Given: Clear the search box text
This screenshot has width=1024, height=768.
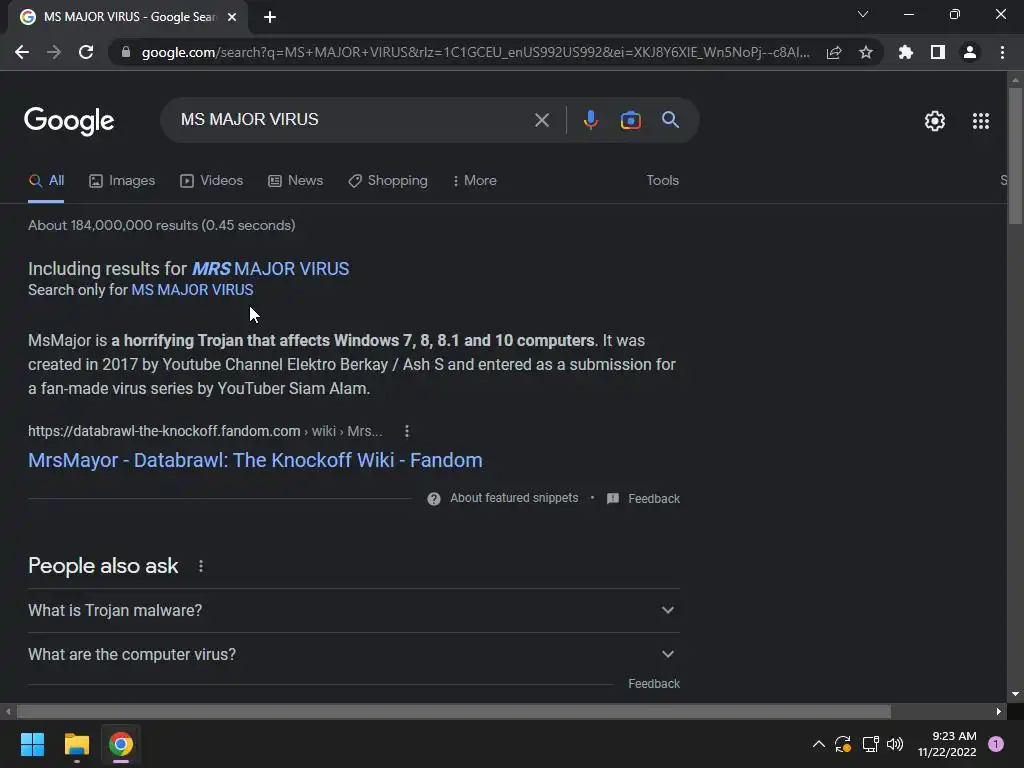Looking at the screenshot, I should (x=541, y=120).
